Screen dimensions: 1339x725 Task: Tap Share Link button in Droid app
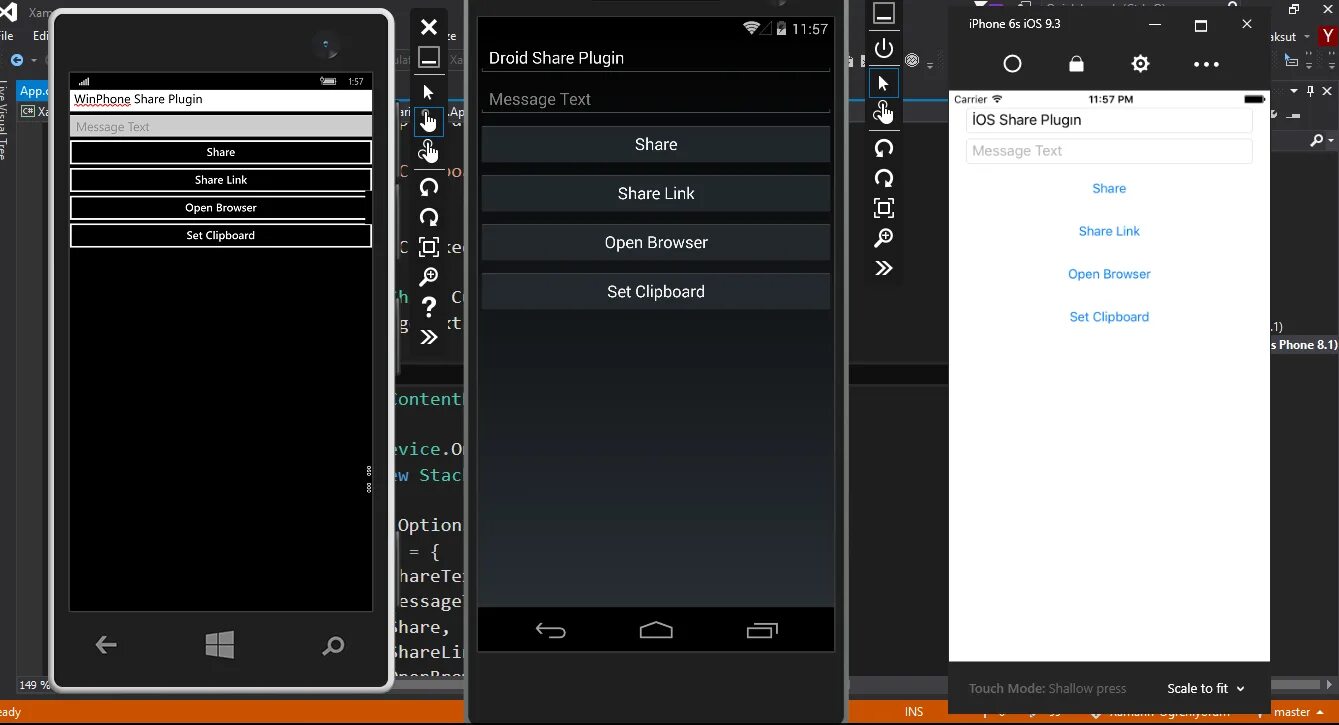click(x=656, y=193)
